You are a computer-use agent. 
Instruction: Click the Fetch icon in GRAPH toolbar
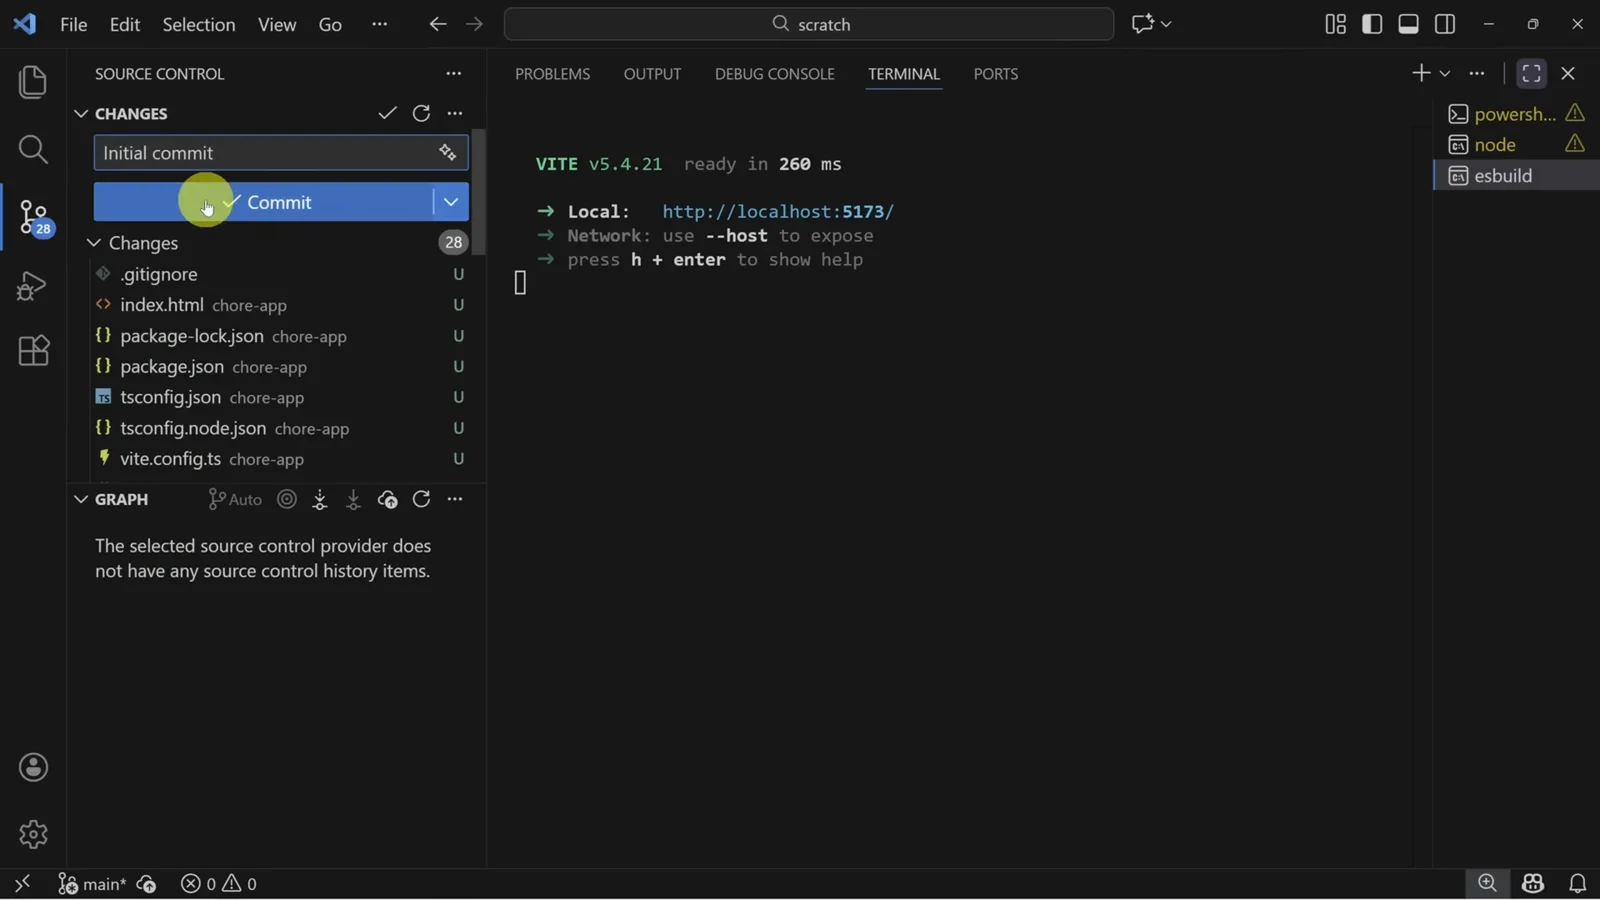tap(320, 499)
